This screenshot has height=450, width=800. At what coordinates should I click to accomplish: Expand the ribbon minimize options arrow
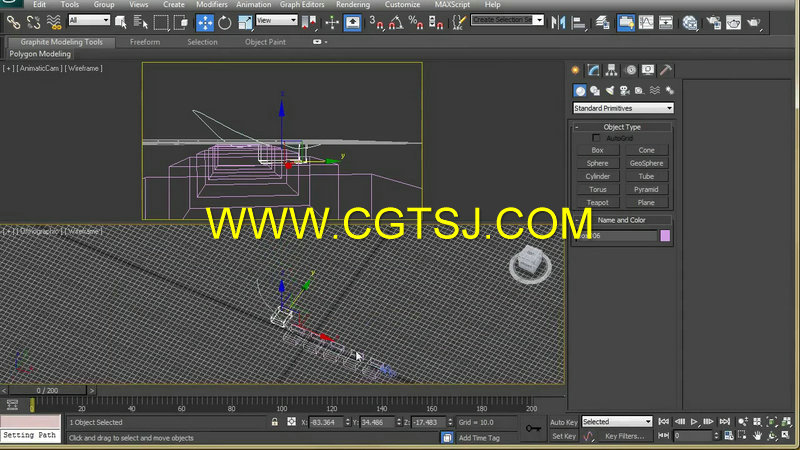[x=326, y=42]
